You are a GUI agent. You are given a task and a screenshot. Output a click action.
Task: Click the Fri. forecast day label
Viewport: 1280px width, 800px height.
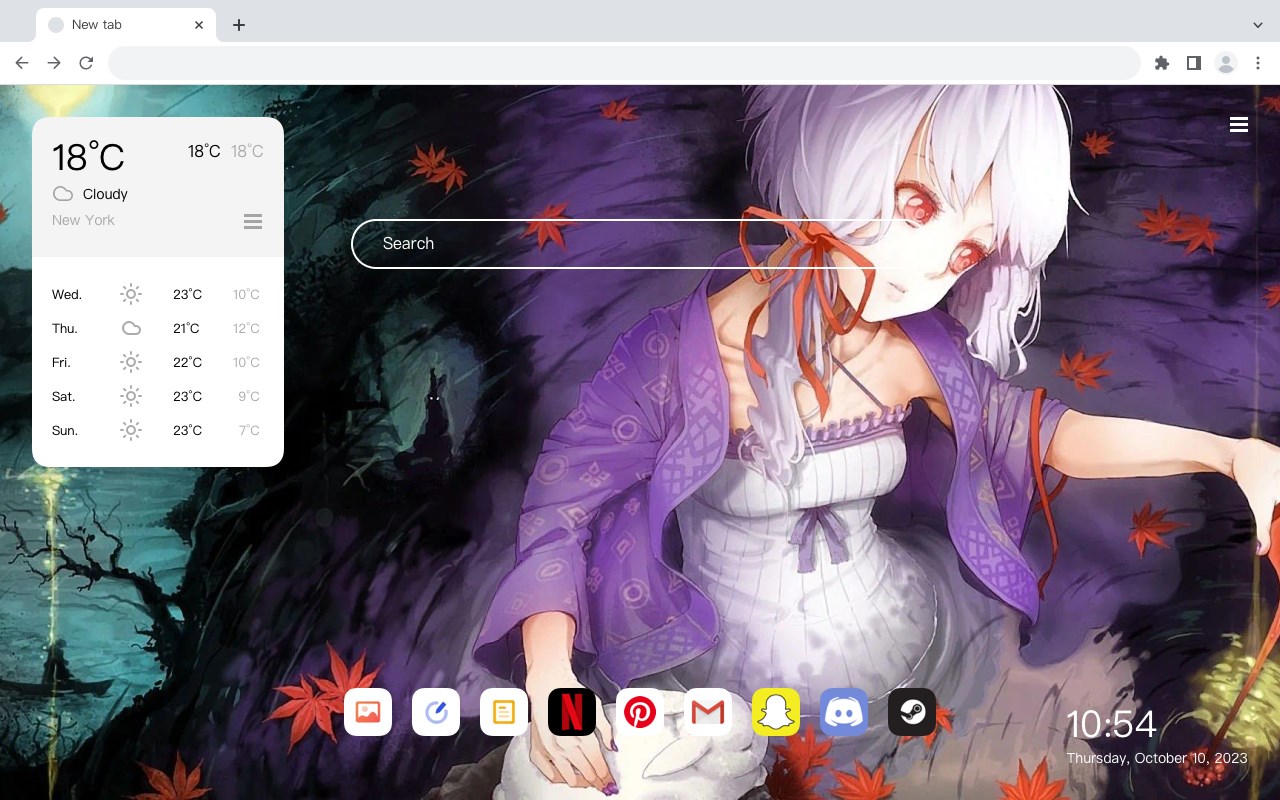point(62,362)
